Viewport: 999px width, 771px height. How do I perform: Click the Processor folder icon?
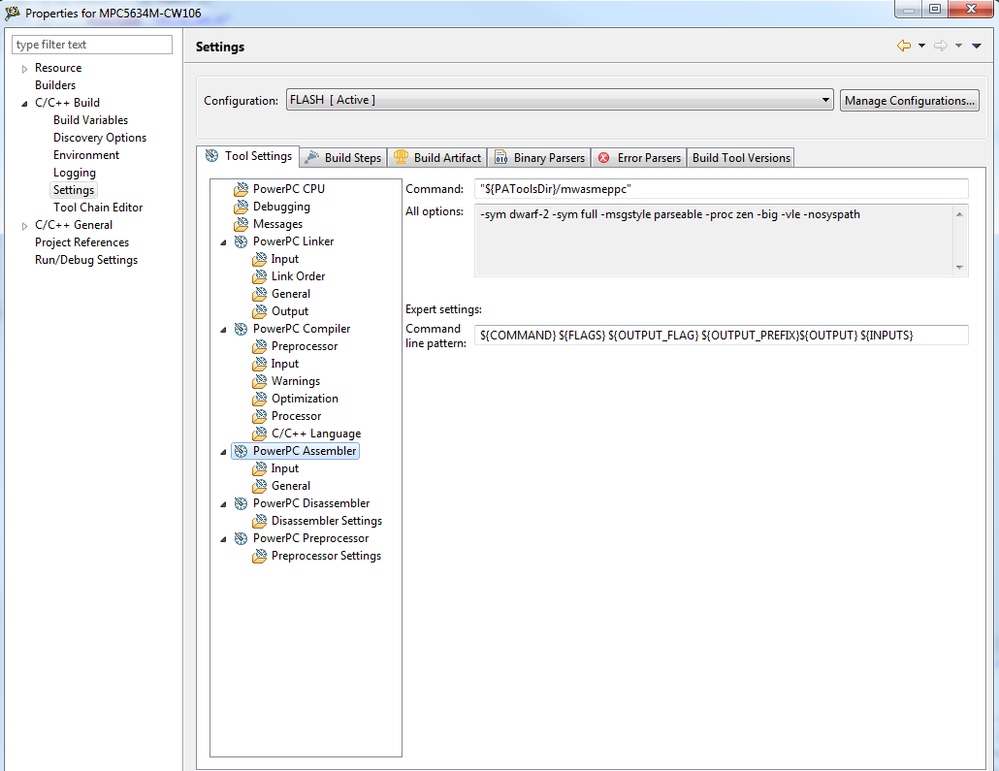[x=259, y=416]
